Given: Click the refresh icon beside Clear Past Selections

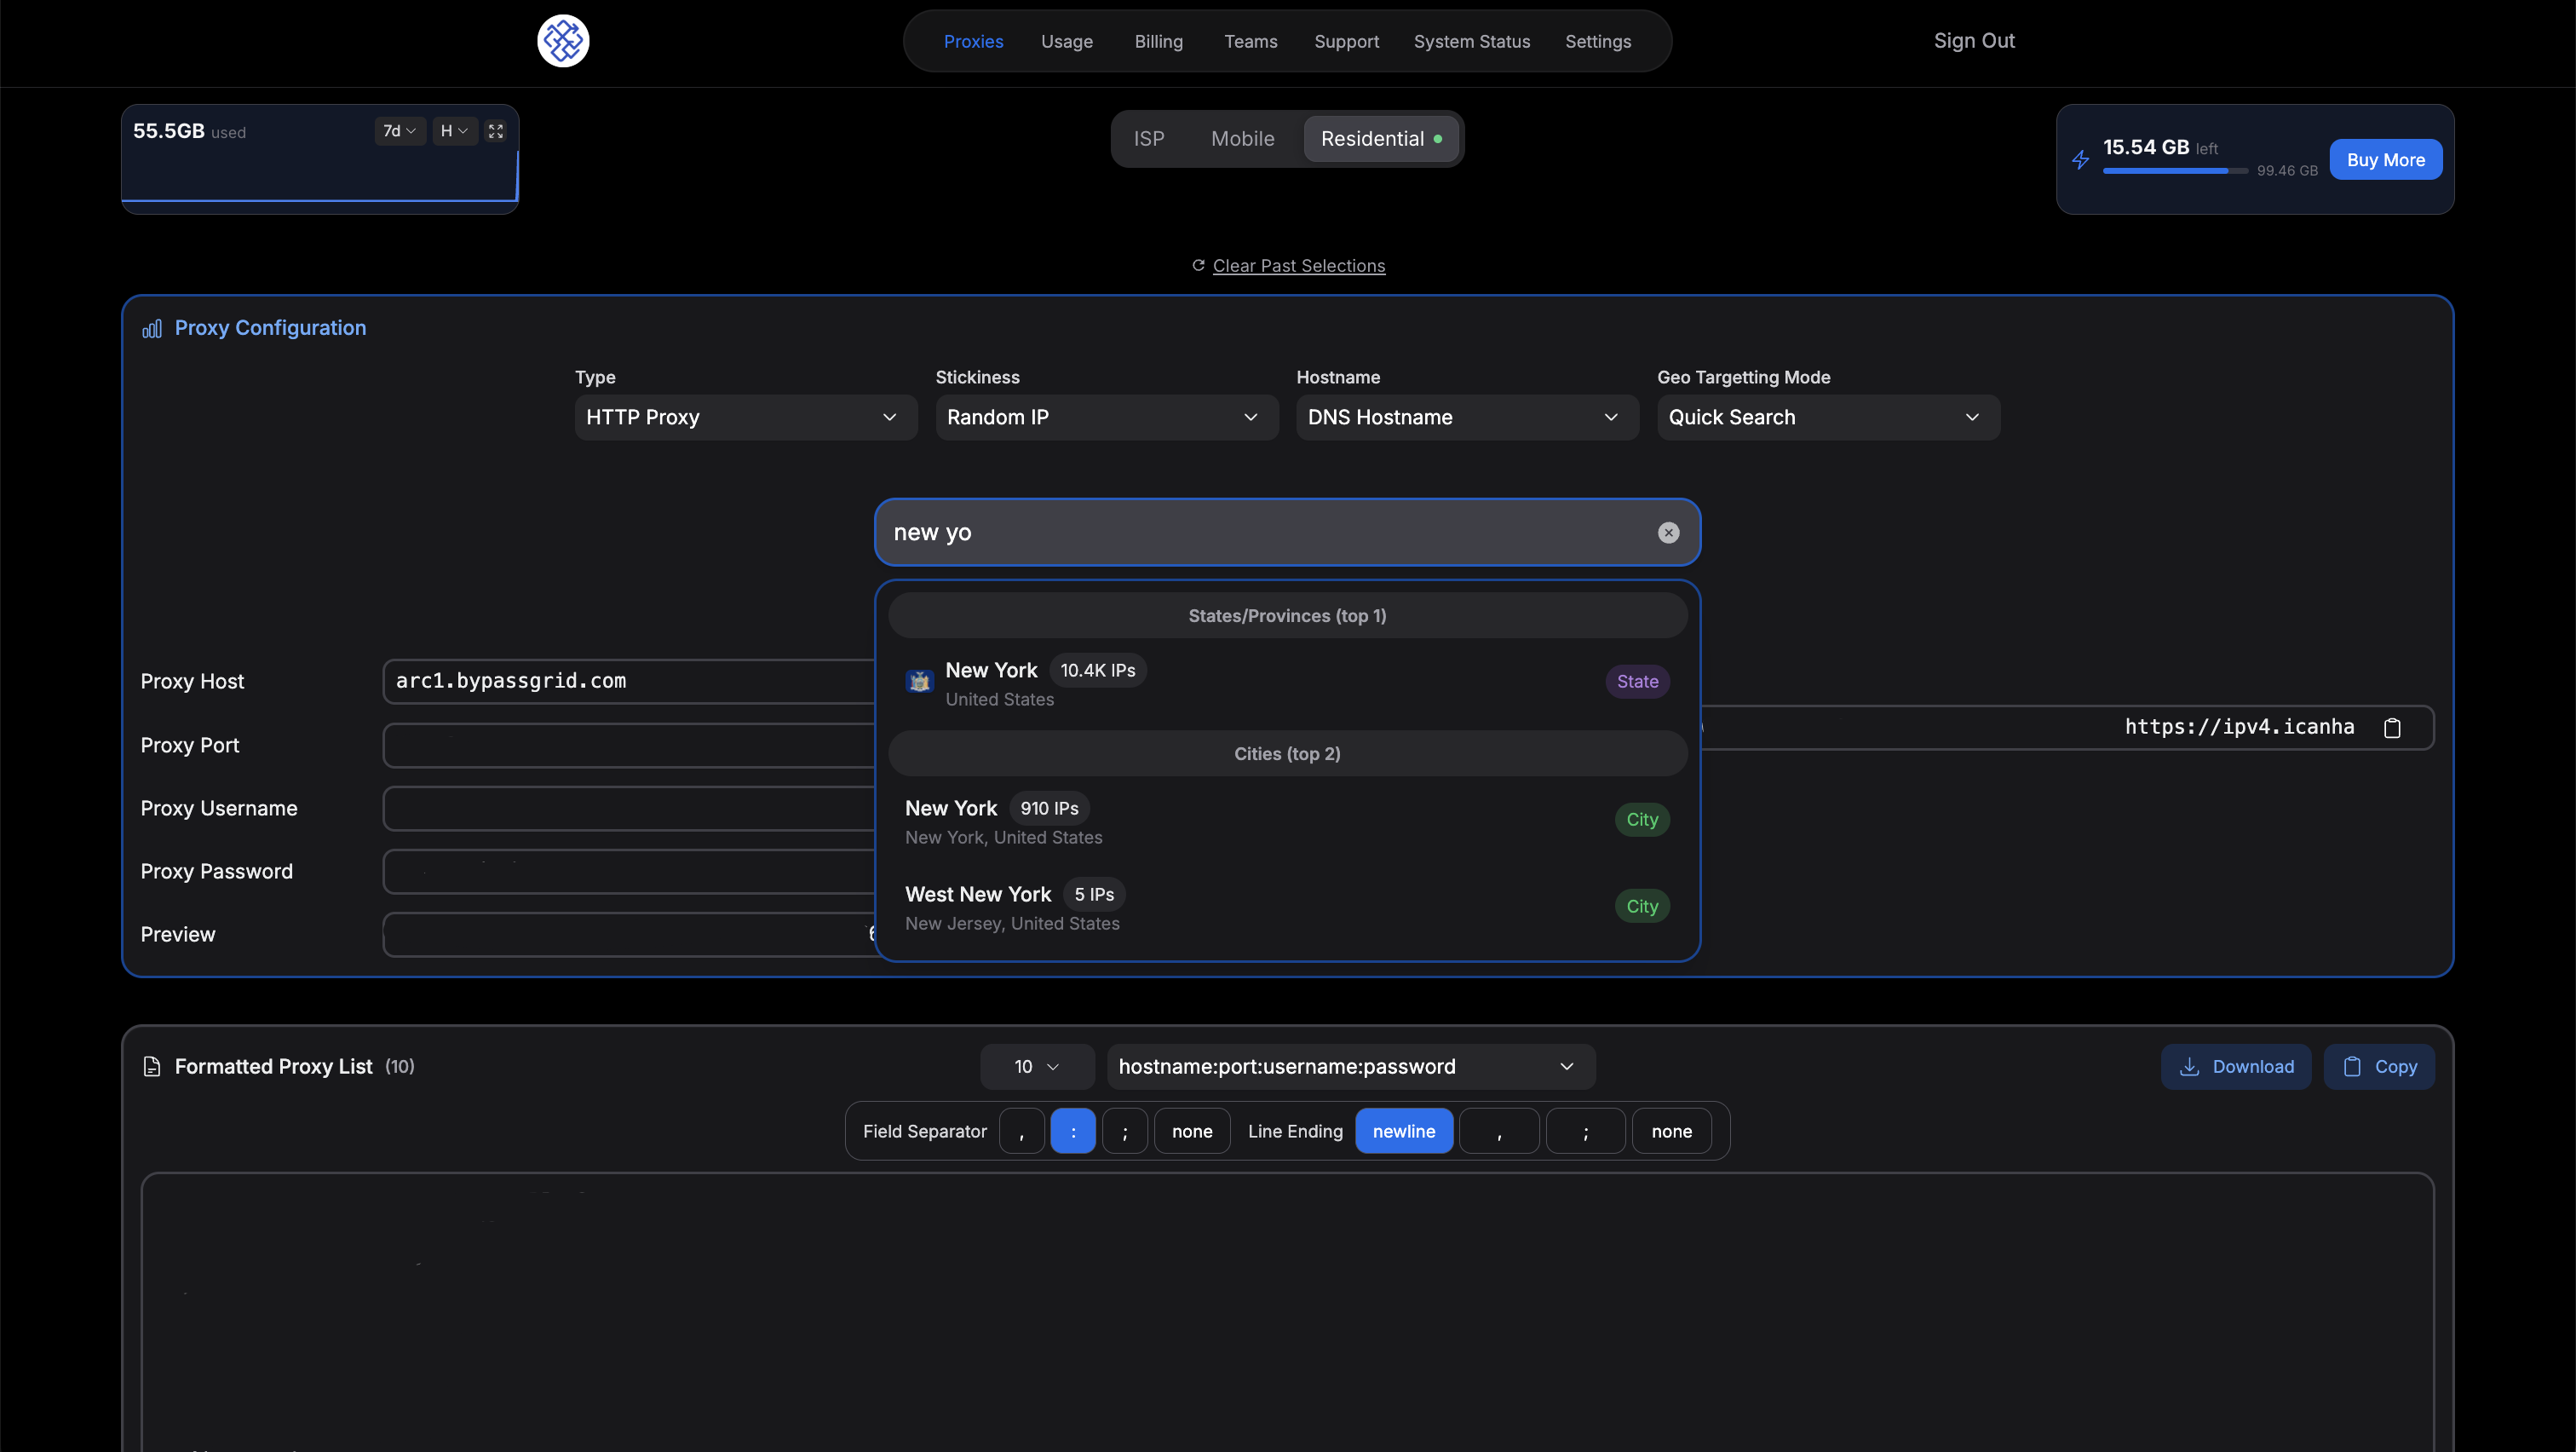Looking at the screenshot, I should coord(1198,266).
